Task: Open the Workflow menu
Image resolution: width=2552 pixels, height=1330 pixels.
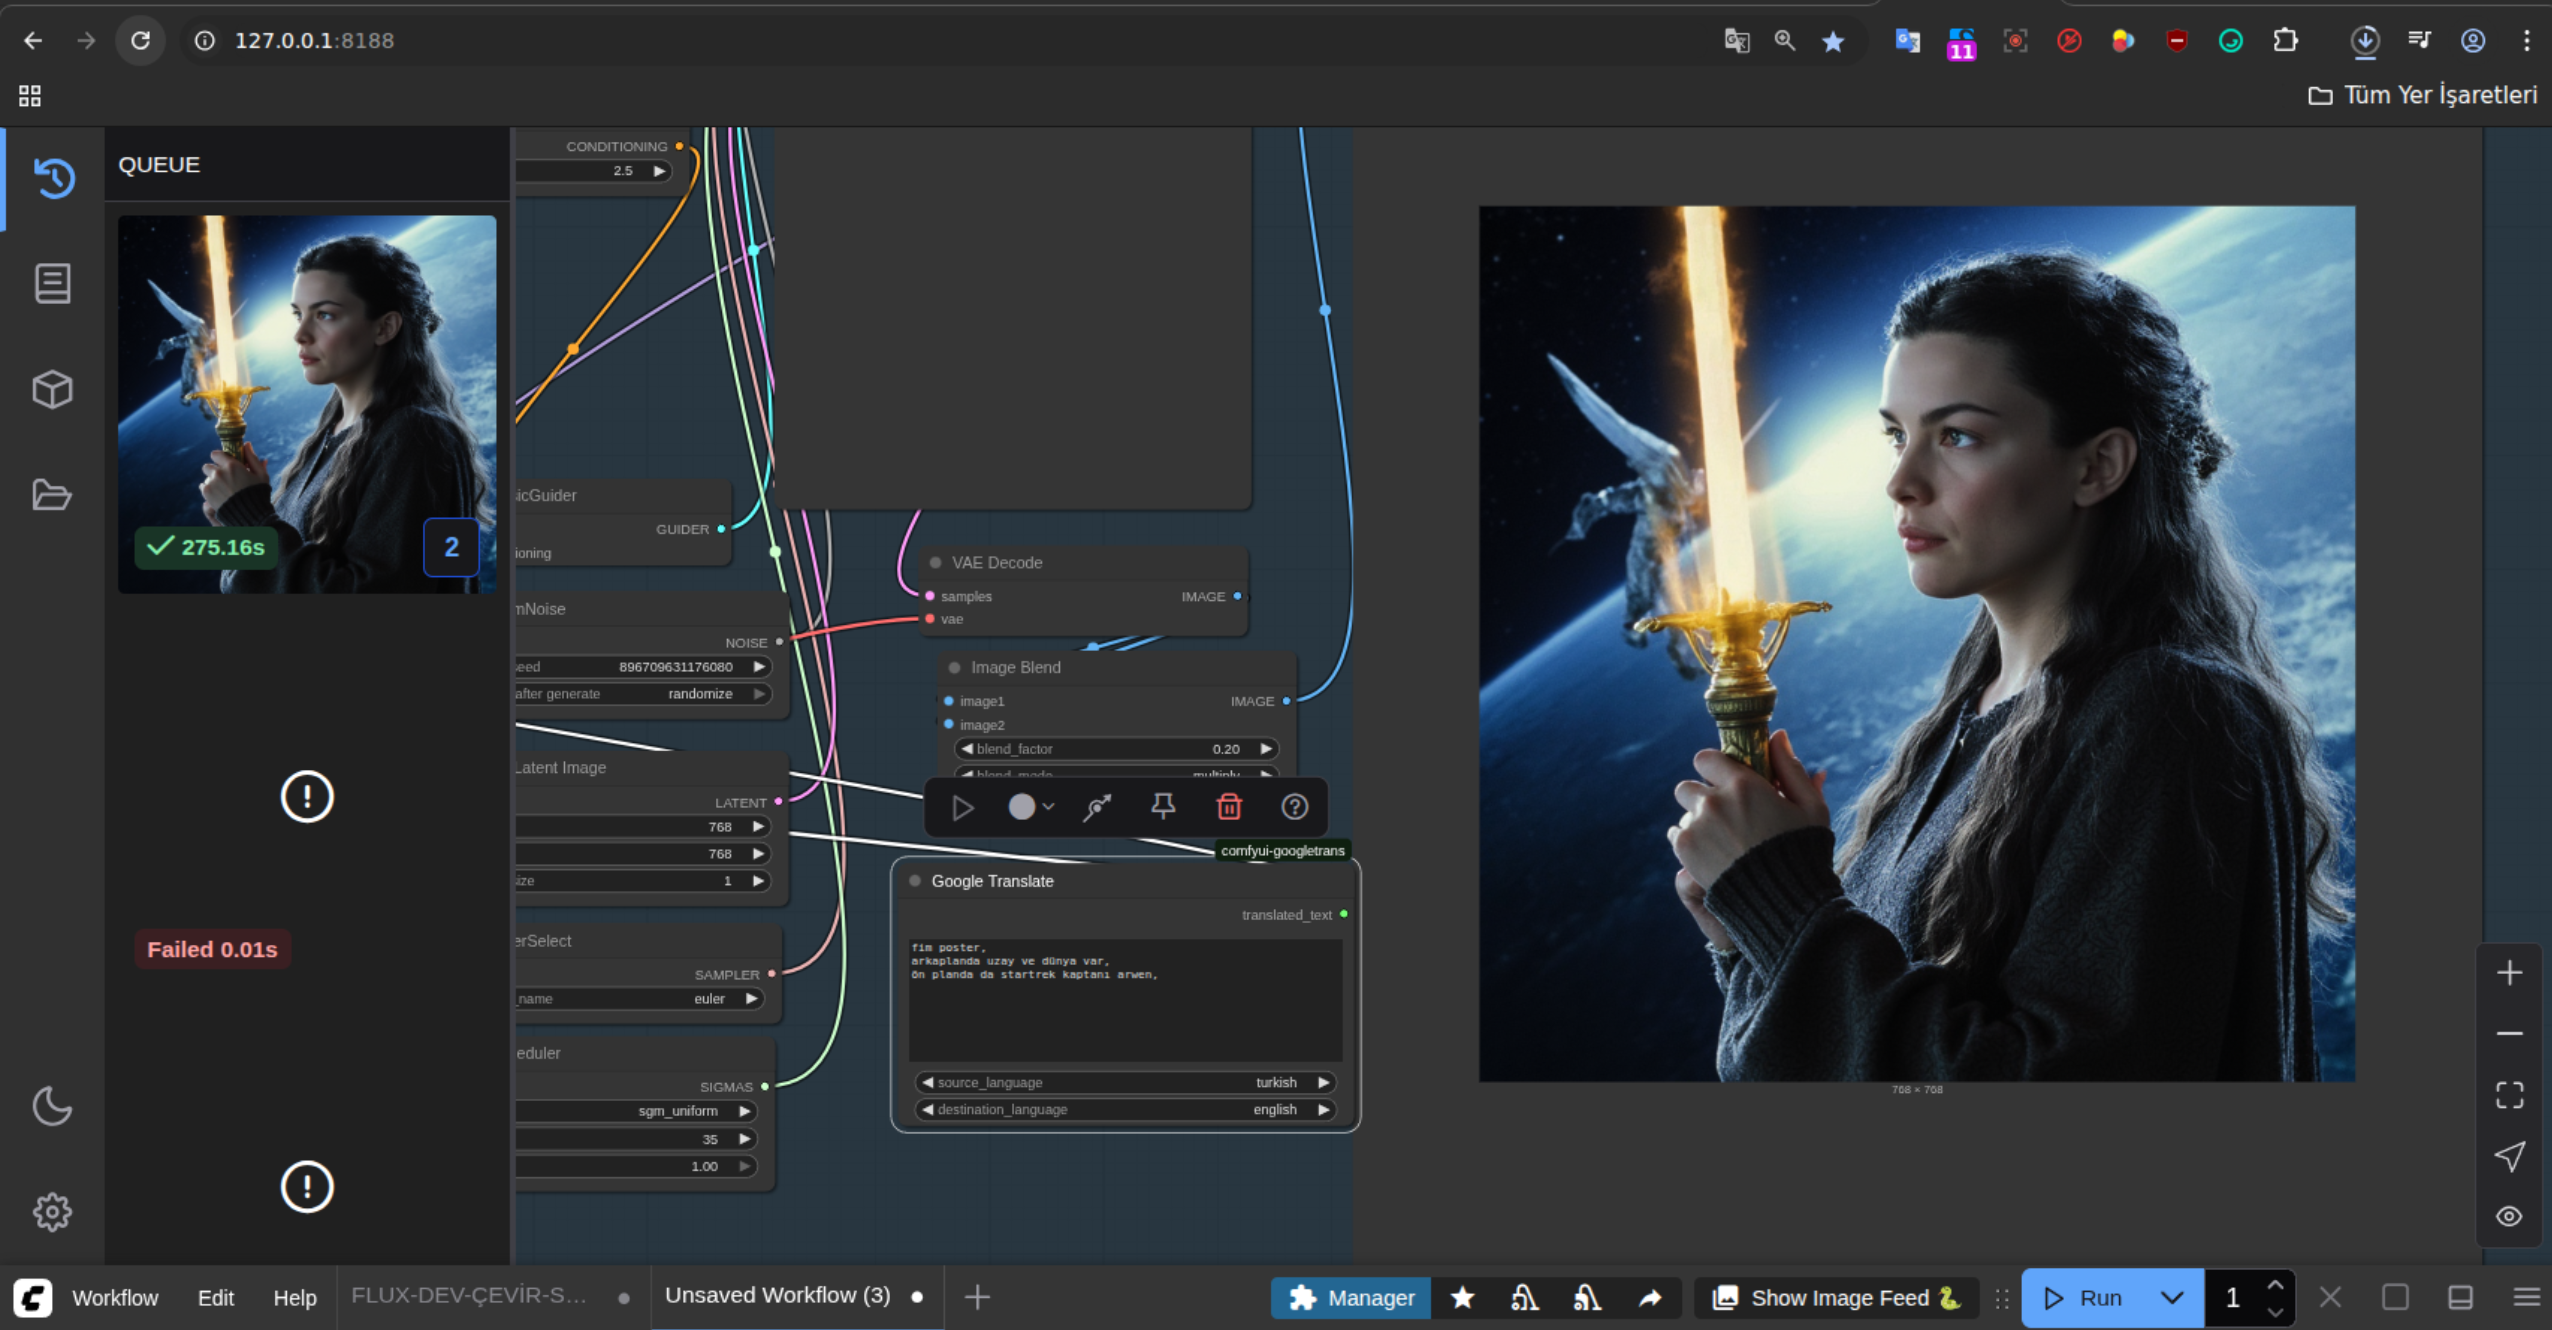Action: (115, 1297)
